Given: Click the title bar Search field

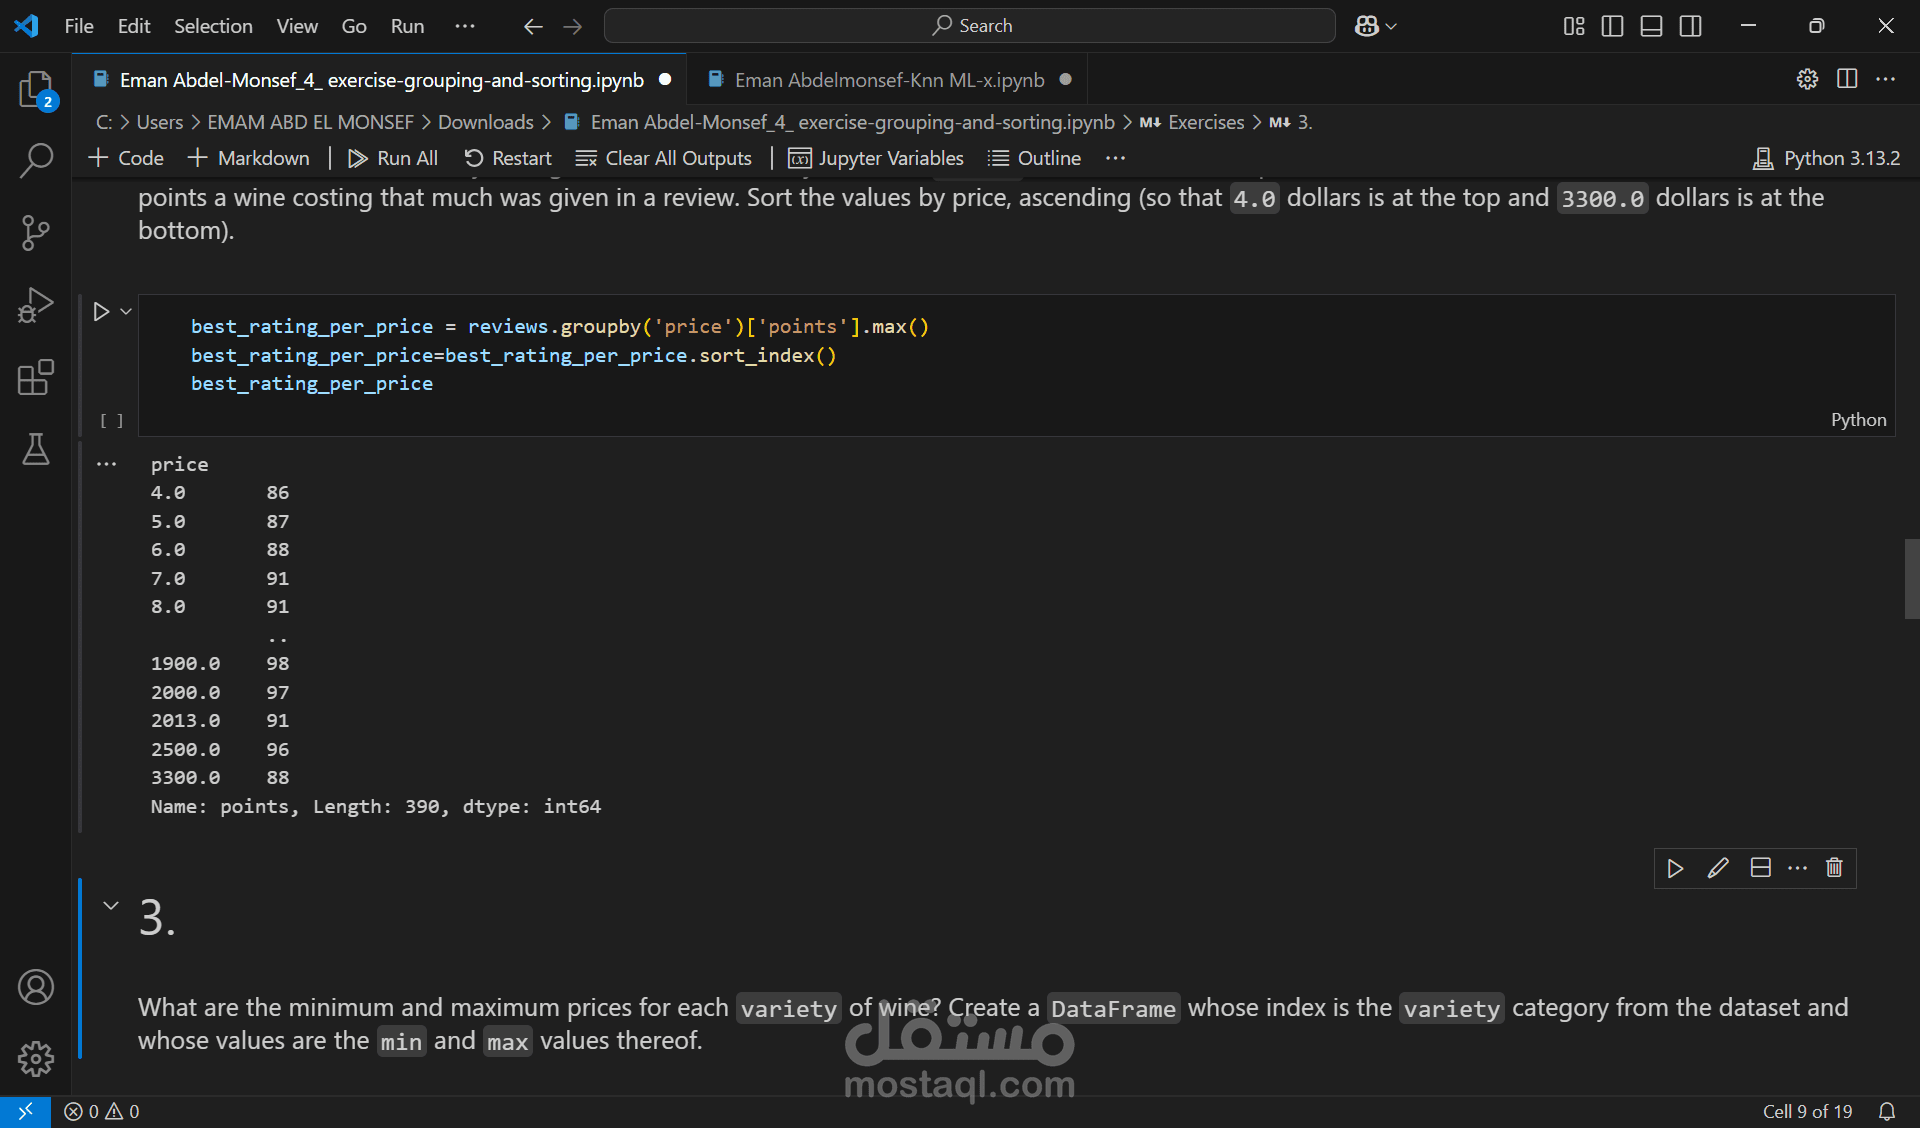Looking at the screenshot, I should [970, 26].
